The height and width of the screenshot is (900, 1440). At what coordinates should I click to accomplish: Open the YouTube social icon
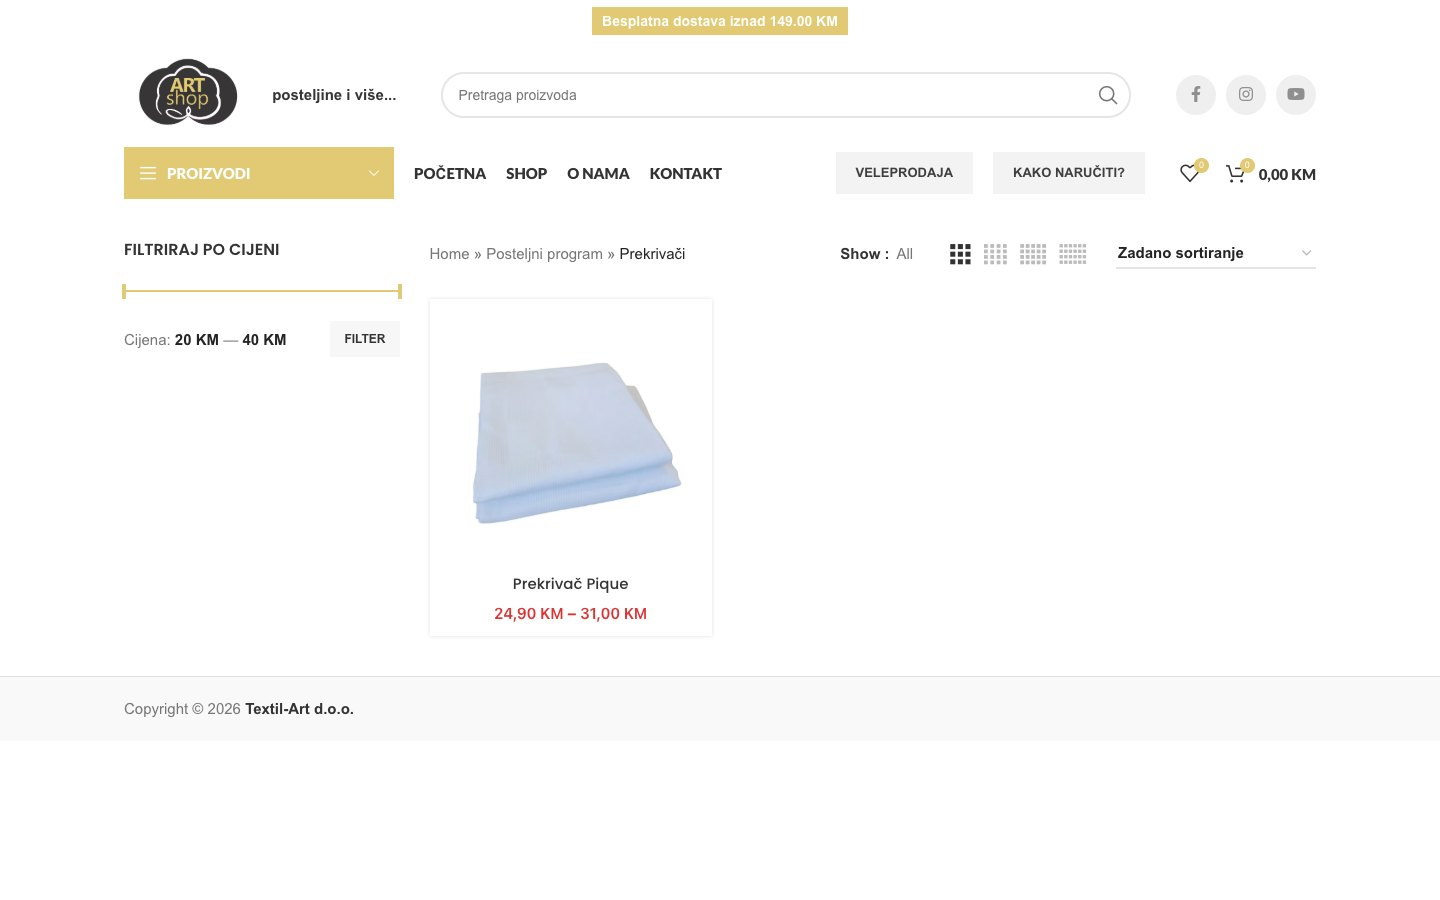[x=1295, y=95]
